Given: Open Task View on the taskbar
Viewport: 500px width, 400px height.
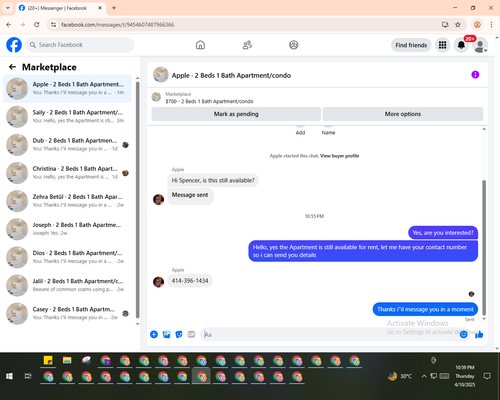Looking at the screenshot, I should pos(28,376).
